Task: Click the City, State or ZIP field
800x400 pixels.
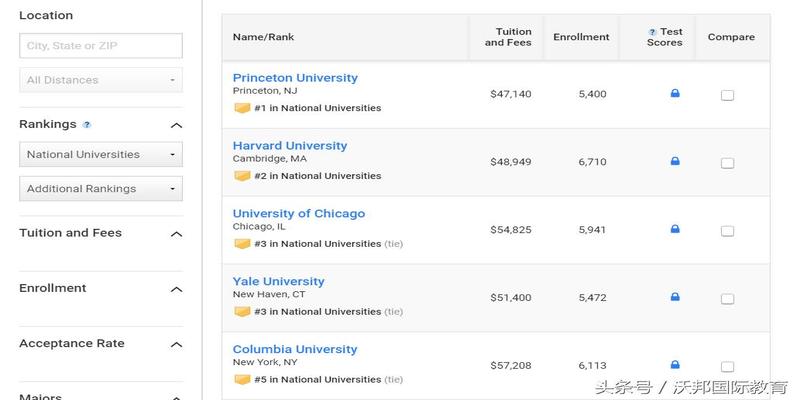Action: click(101, 46)
